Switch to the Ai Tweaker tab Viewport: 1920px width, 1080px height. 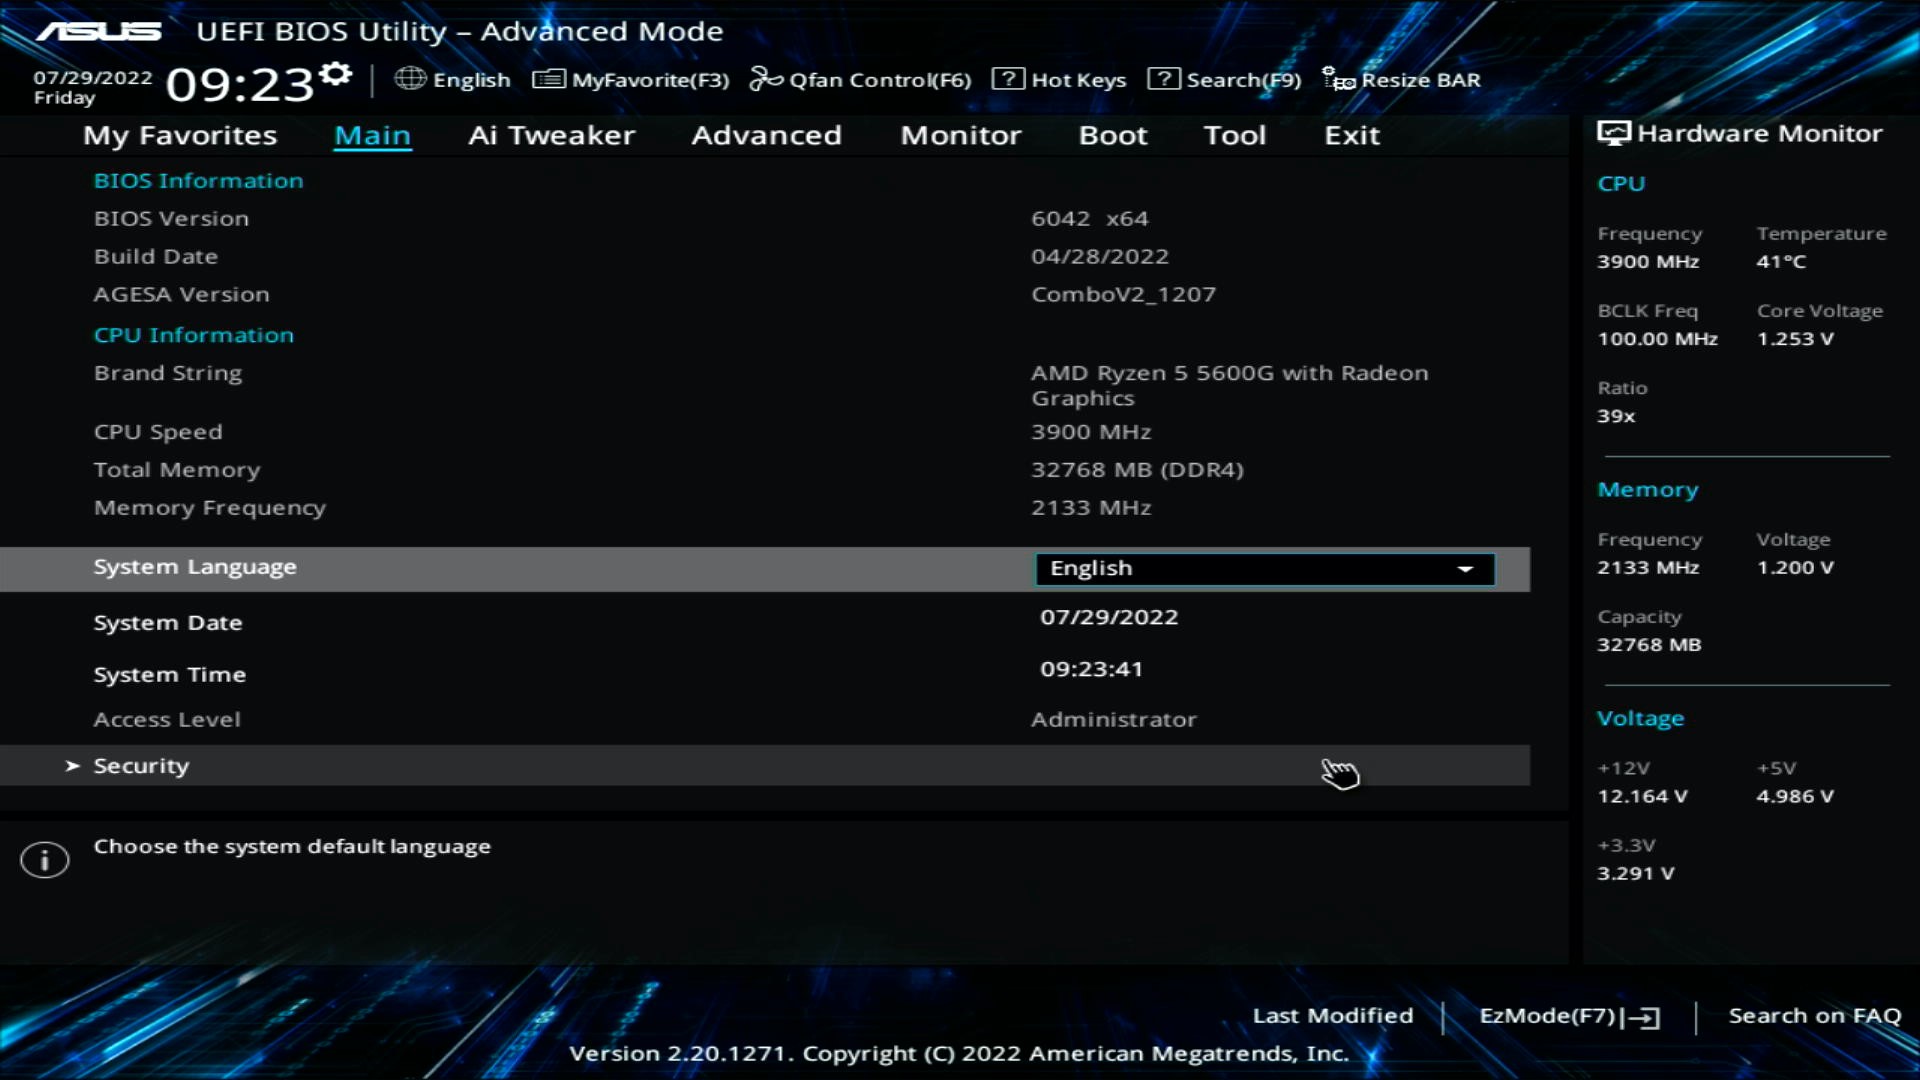(551, 135)
